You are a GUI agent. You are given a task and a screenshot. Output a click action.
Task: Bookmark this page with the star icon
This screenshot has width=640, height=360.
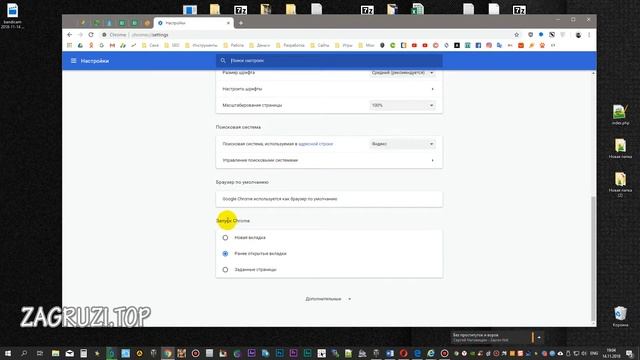click(x=516, y=35)
